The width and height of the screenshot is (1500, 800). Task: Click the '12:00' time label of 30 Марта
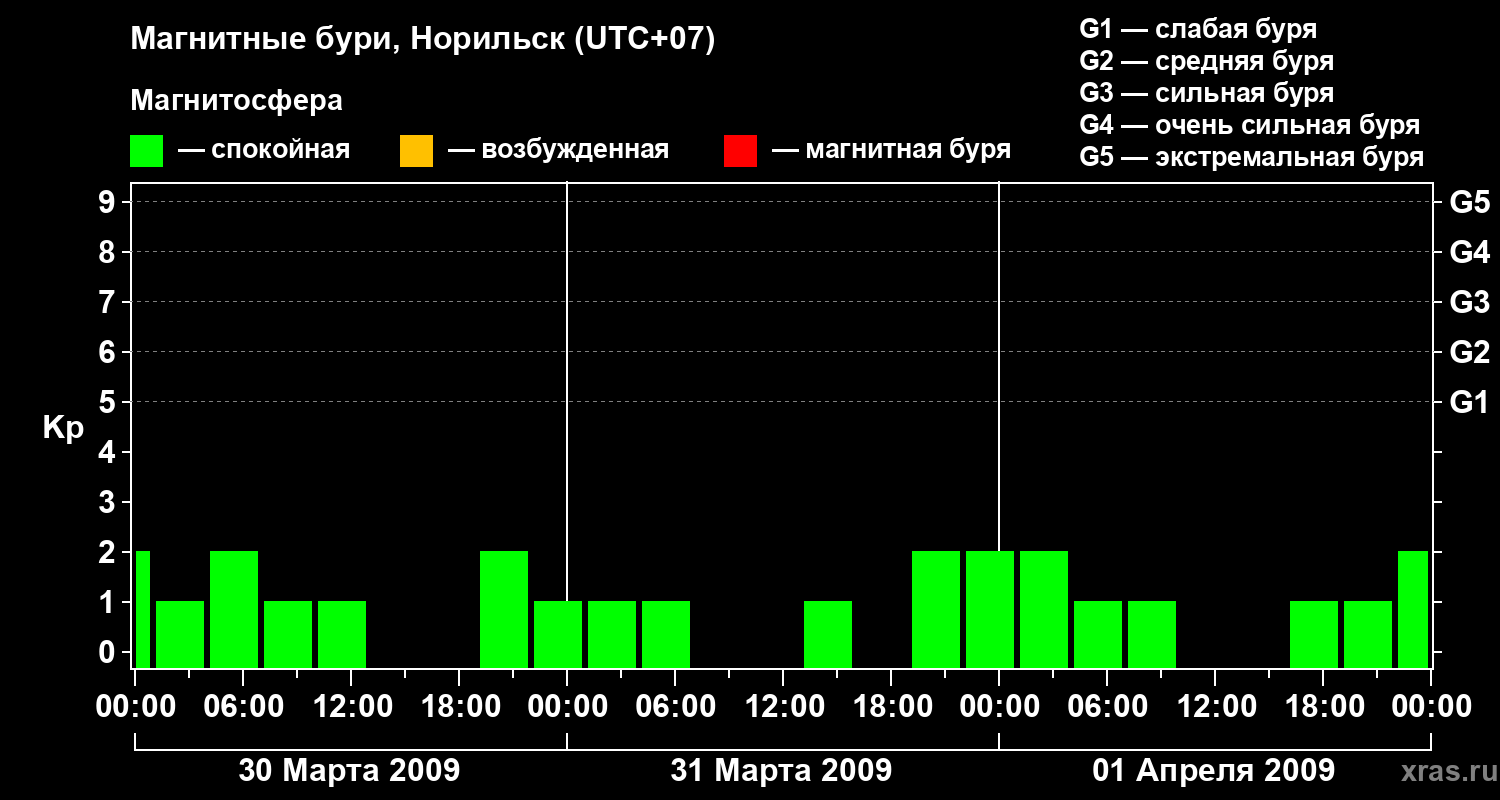tap(351, 707)
